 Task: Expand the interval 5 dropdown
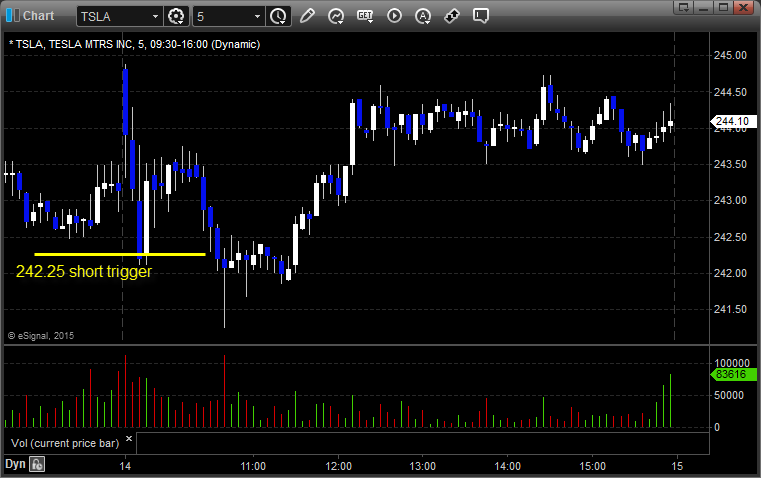coord(257,16)
